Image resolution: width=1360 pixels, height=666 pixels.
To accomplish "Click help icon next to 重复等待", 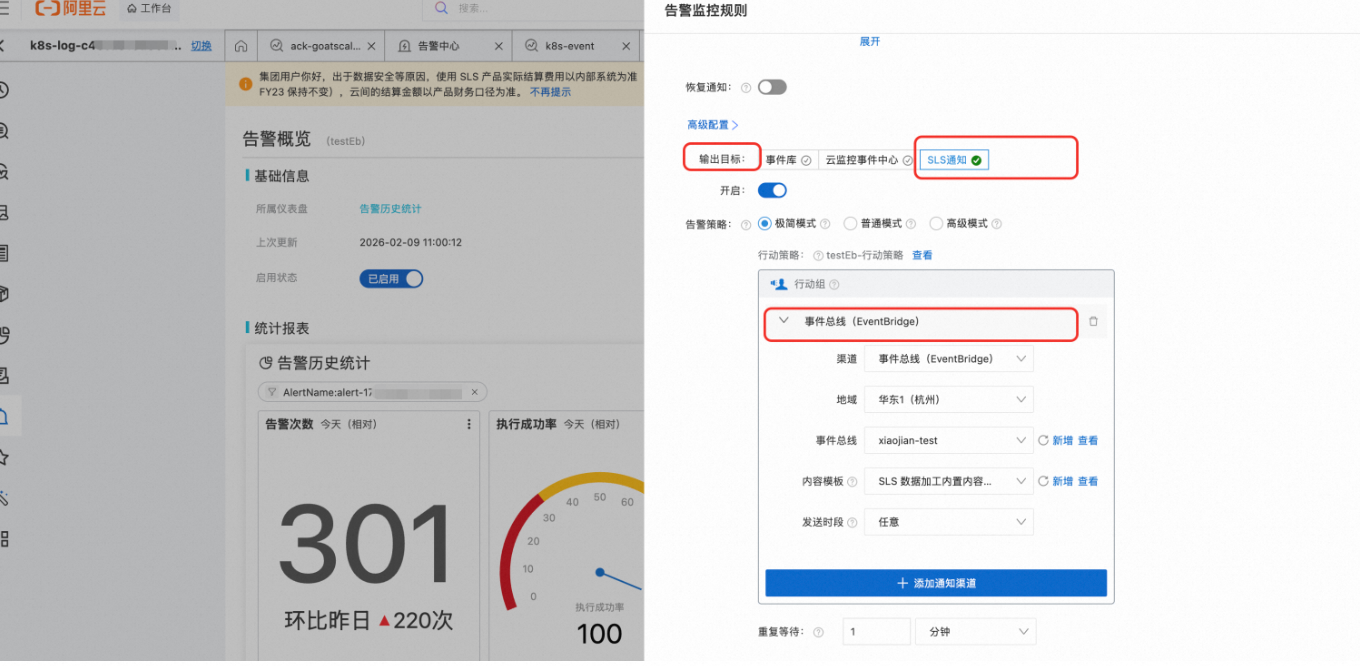I will 819,632.
